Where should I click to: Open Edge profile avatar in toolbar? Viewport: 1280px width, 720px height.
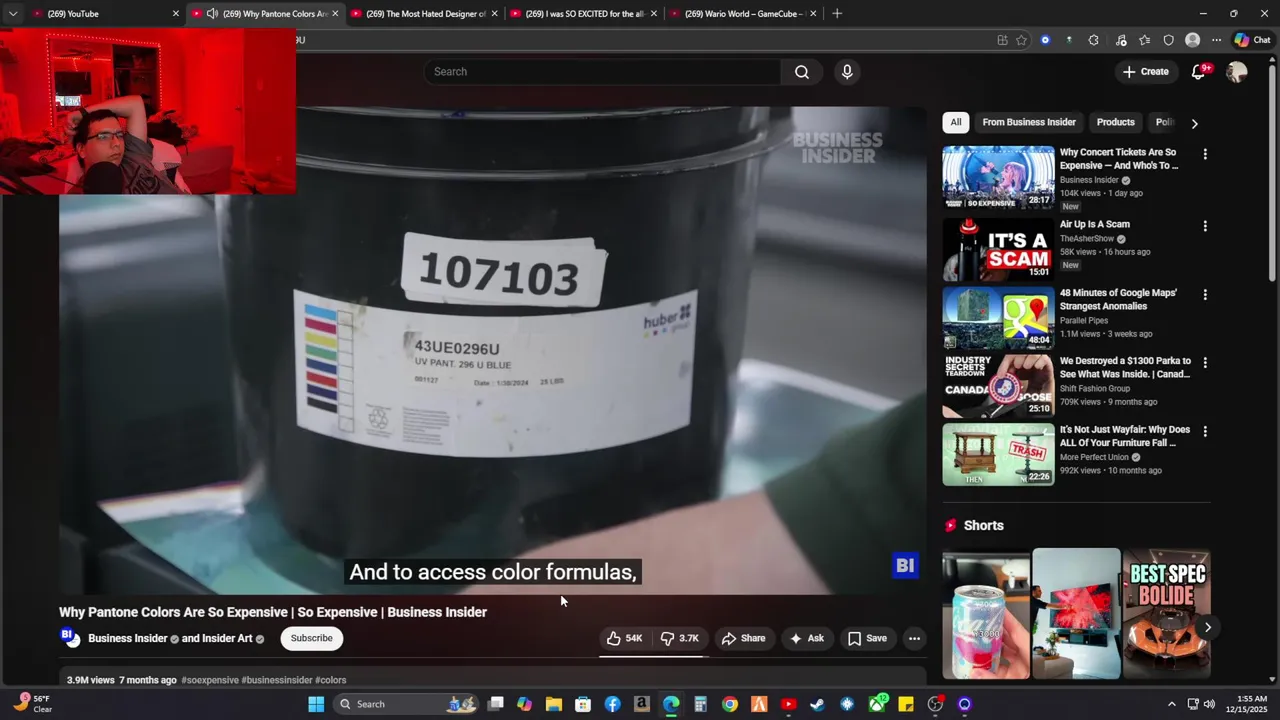[x=1192, y=40]
